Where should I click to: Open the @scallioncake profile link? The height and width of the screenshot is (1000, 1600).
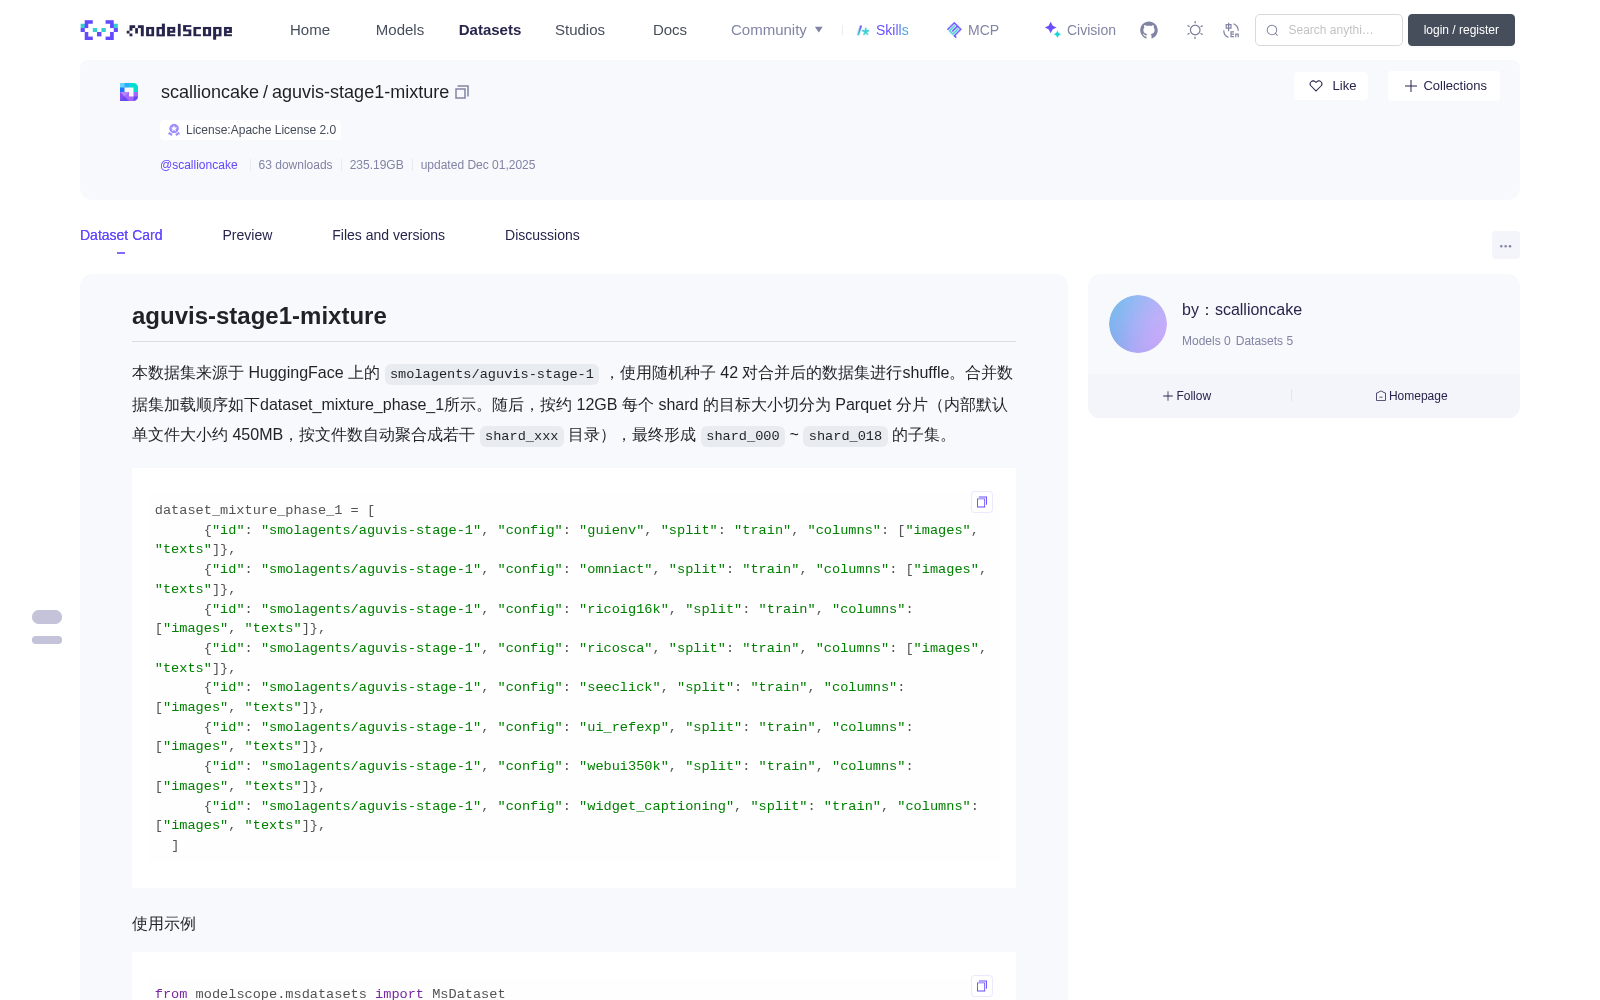tap(199, 165)
